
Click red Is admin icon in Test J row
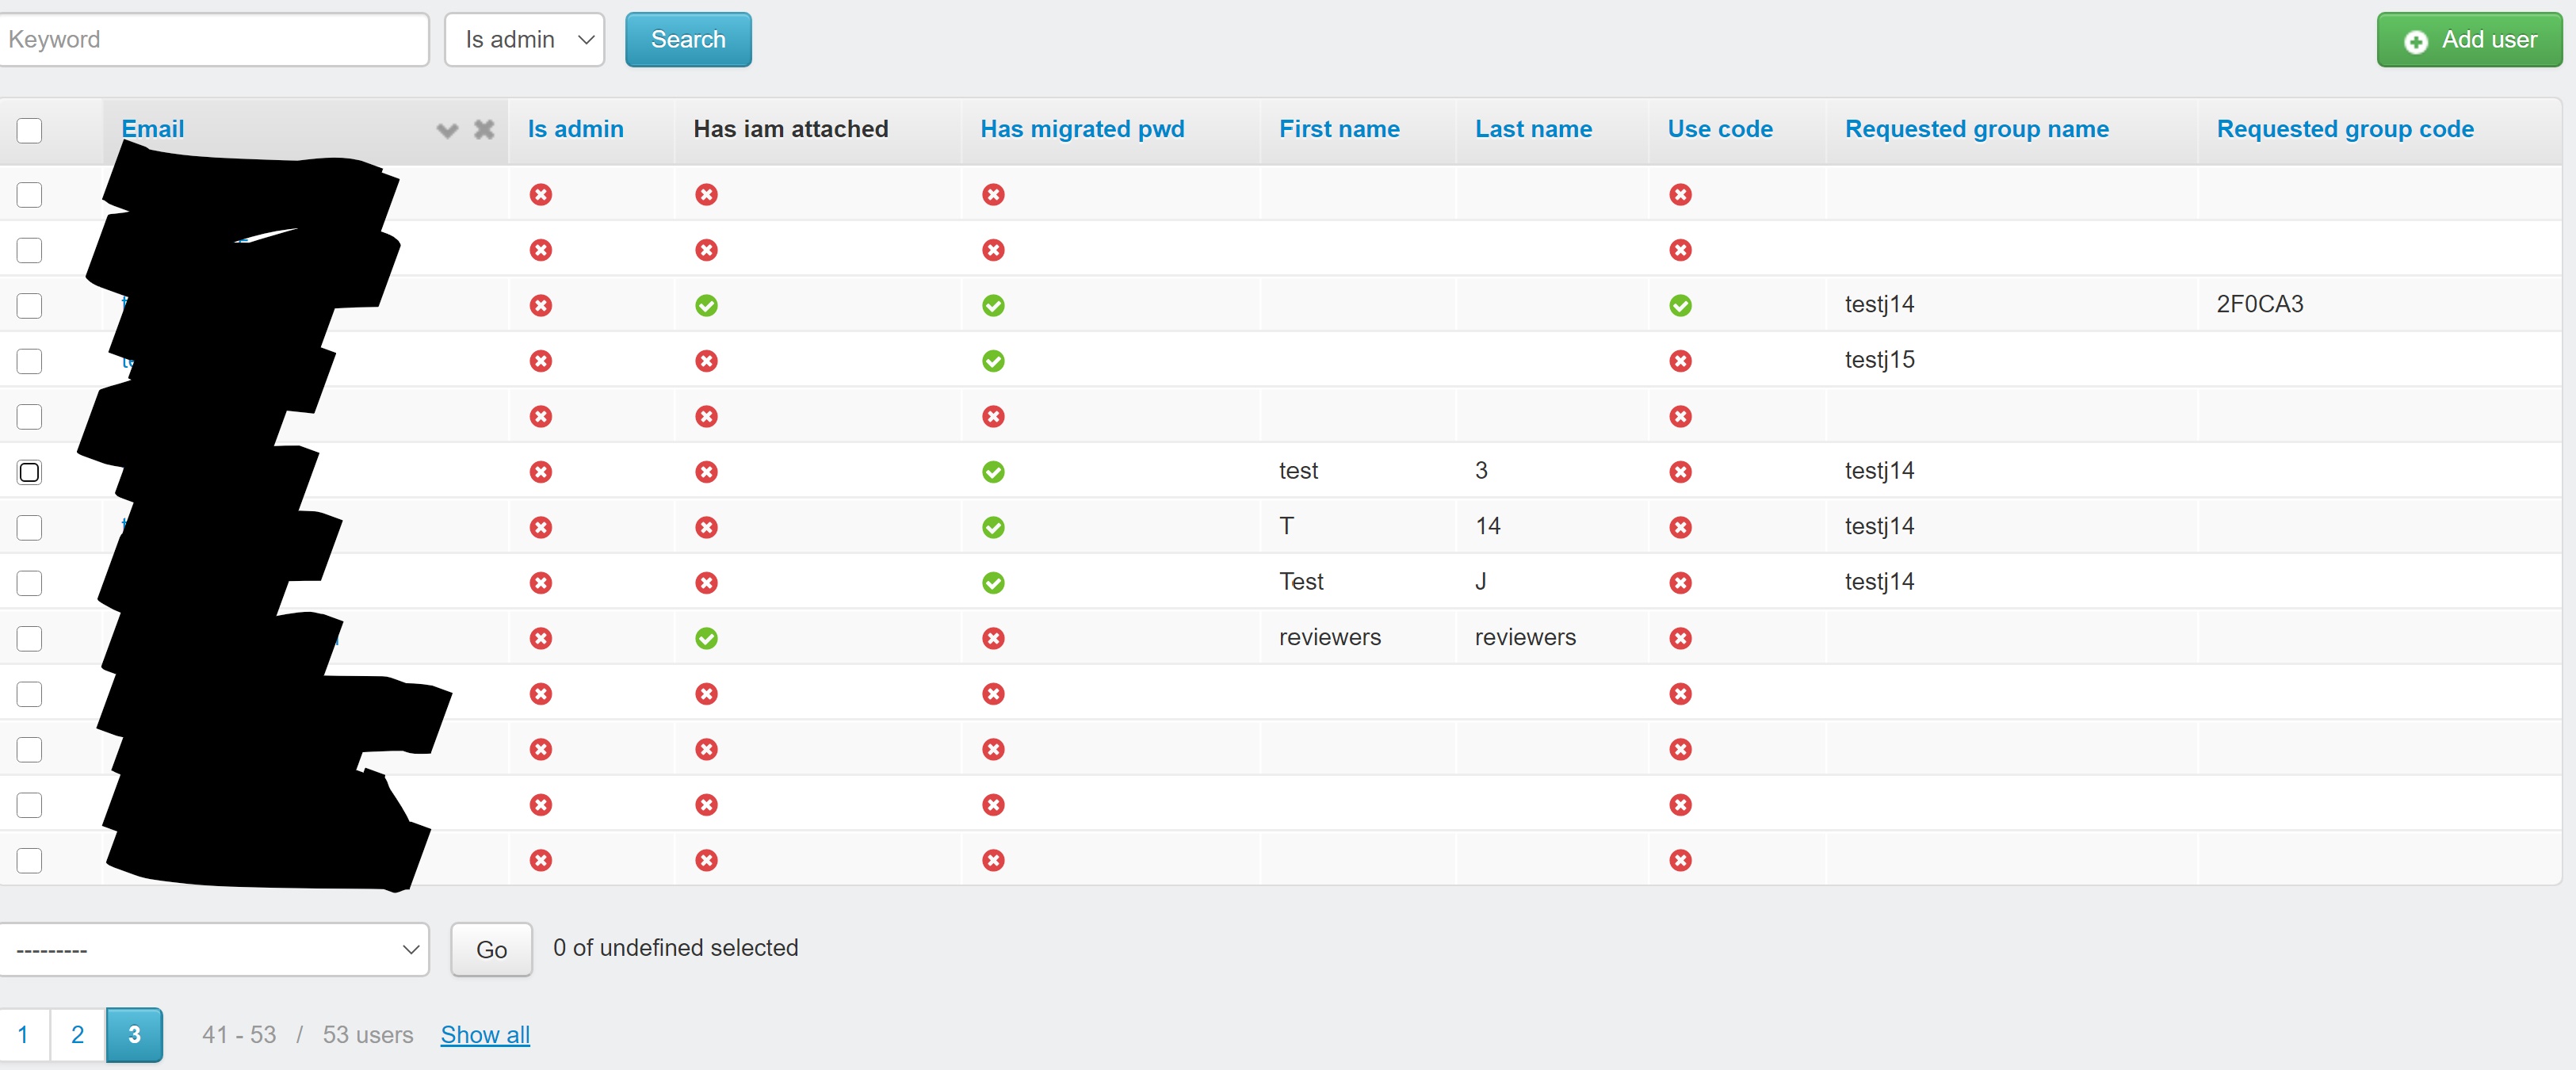coord(540,583)
